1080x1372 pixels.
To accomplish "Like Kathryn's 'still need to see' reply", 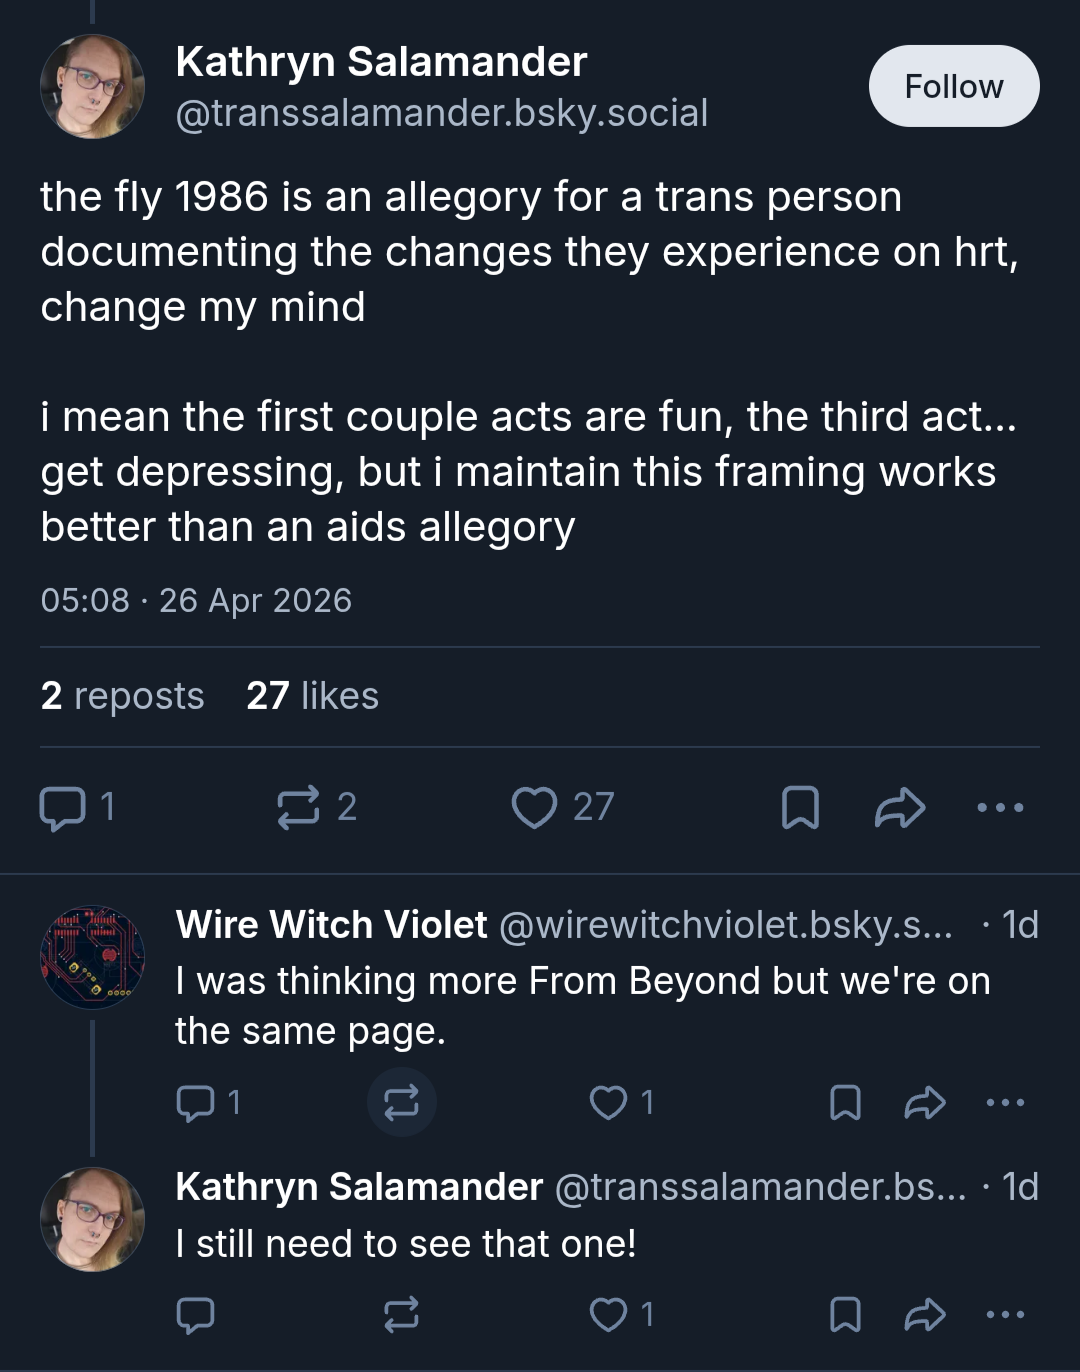I will point(621,1315).
